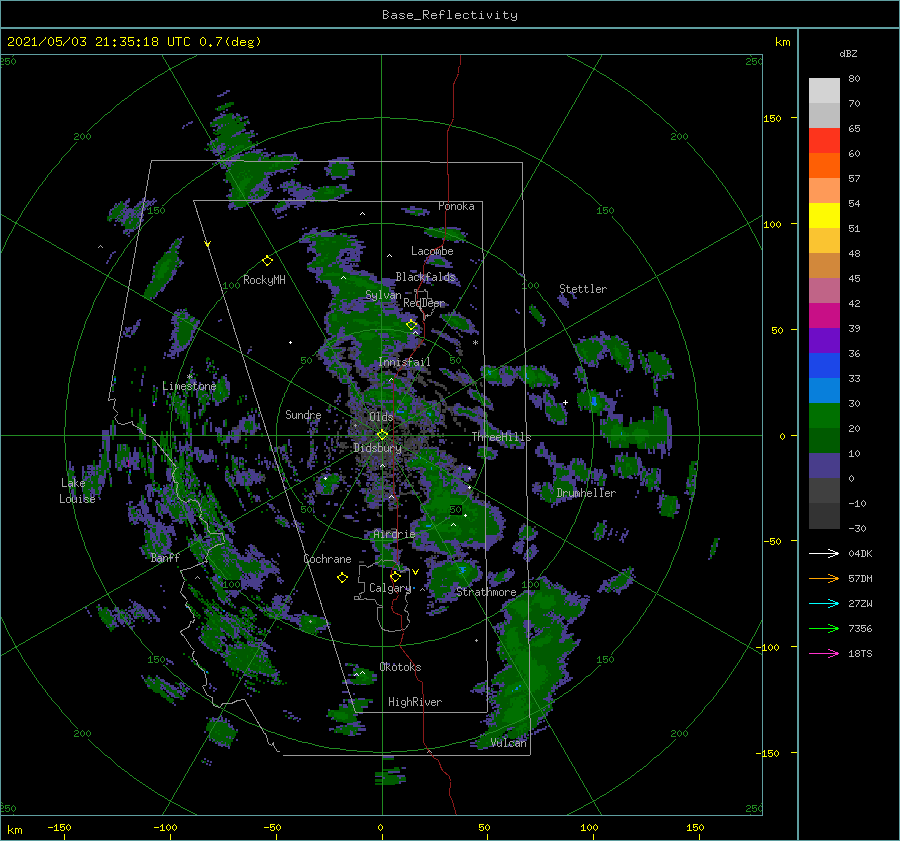
Task: Click the 04DK legend text
Action: (860, 554)
